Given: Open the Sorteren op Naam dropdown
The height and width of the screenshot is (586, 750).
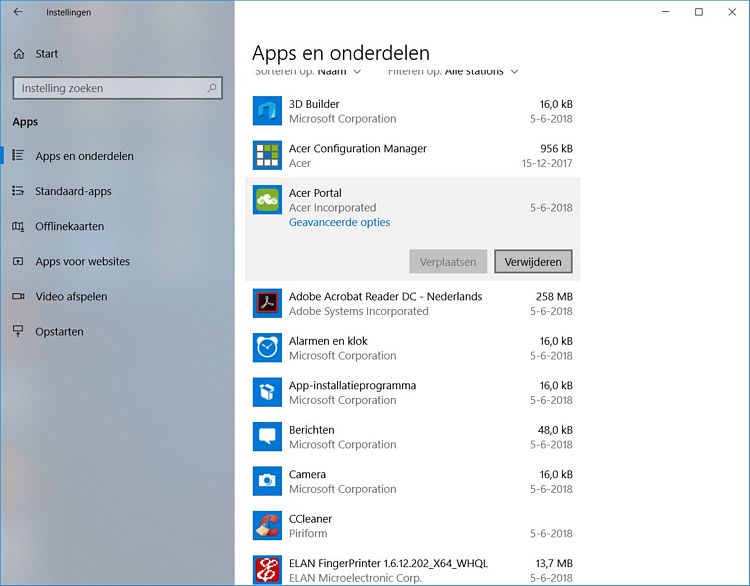Looking at the screenshot, I should (x=308, y=71).
